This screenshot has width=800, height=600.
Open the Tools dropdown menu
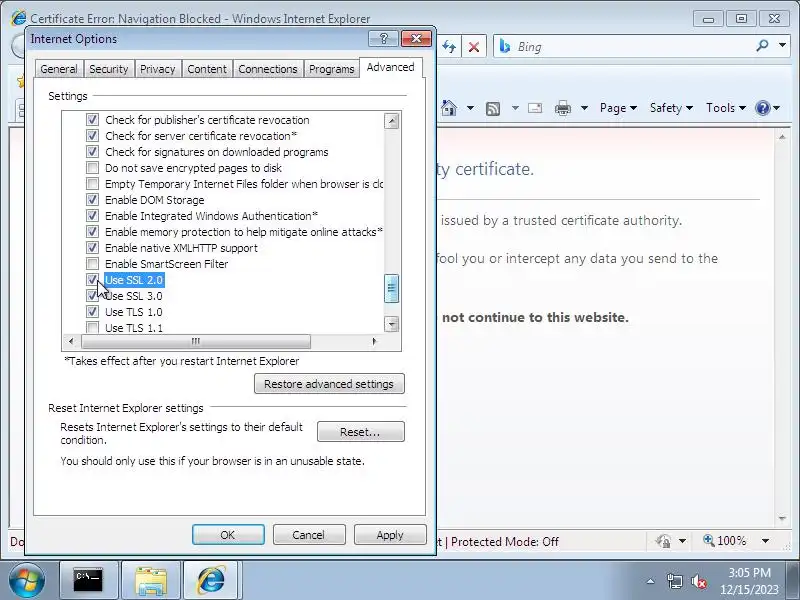(x=726, y=108)
